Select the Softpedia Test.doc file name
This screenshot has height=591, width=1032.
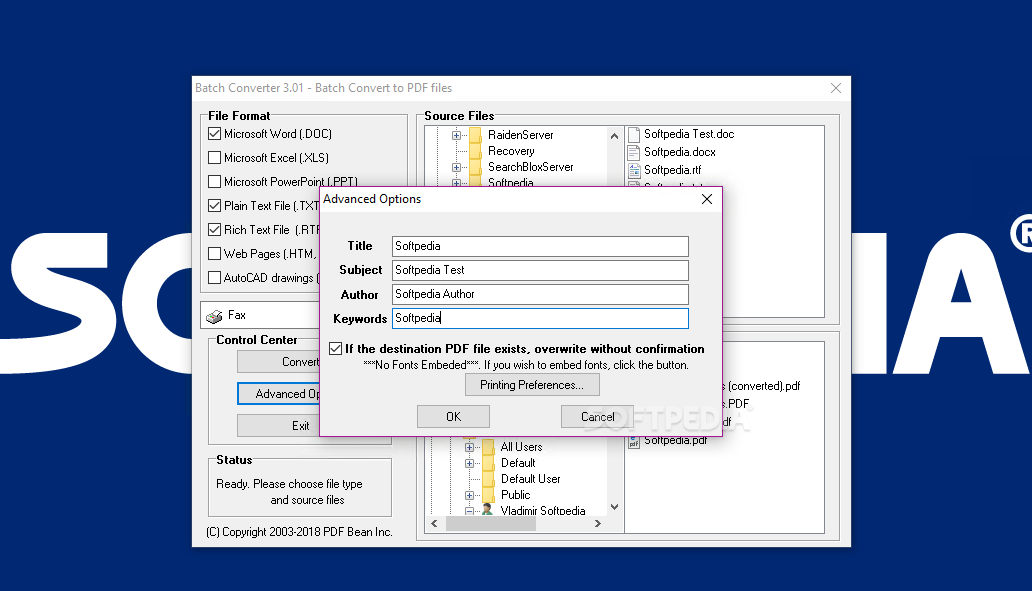(x=689, y=134)
